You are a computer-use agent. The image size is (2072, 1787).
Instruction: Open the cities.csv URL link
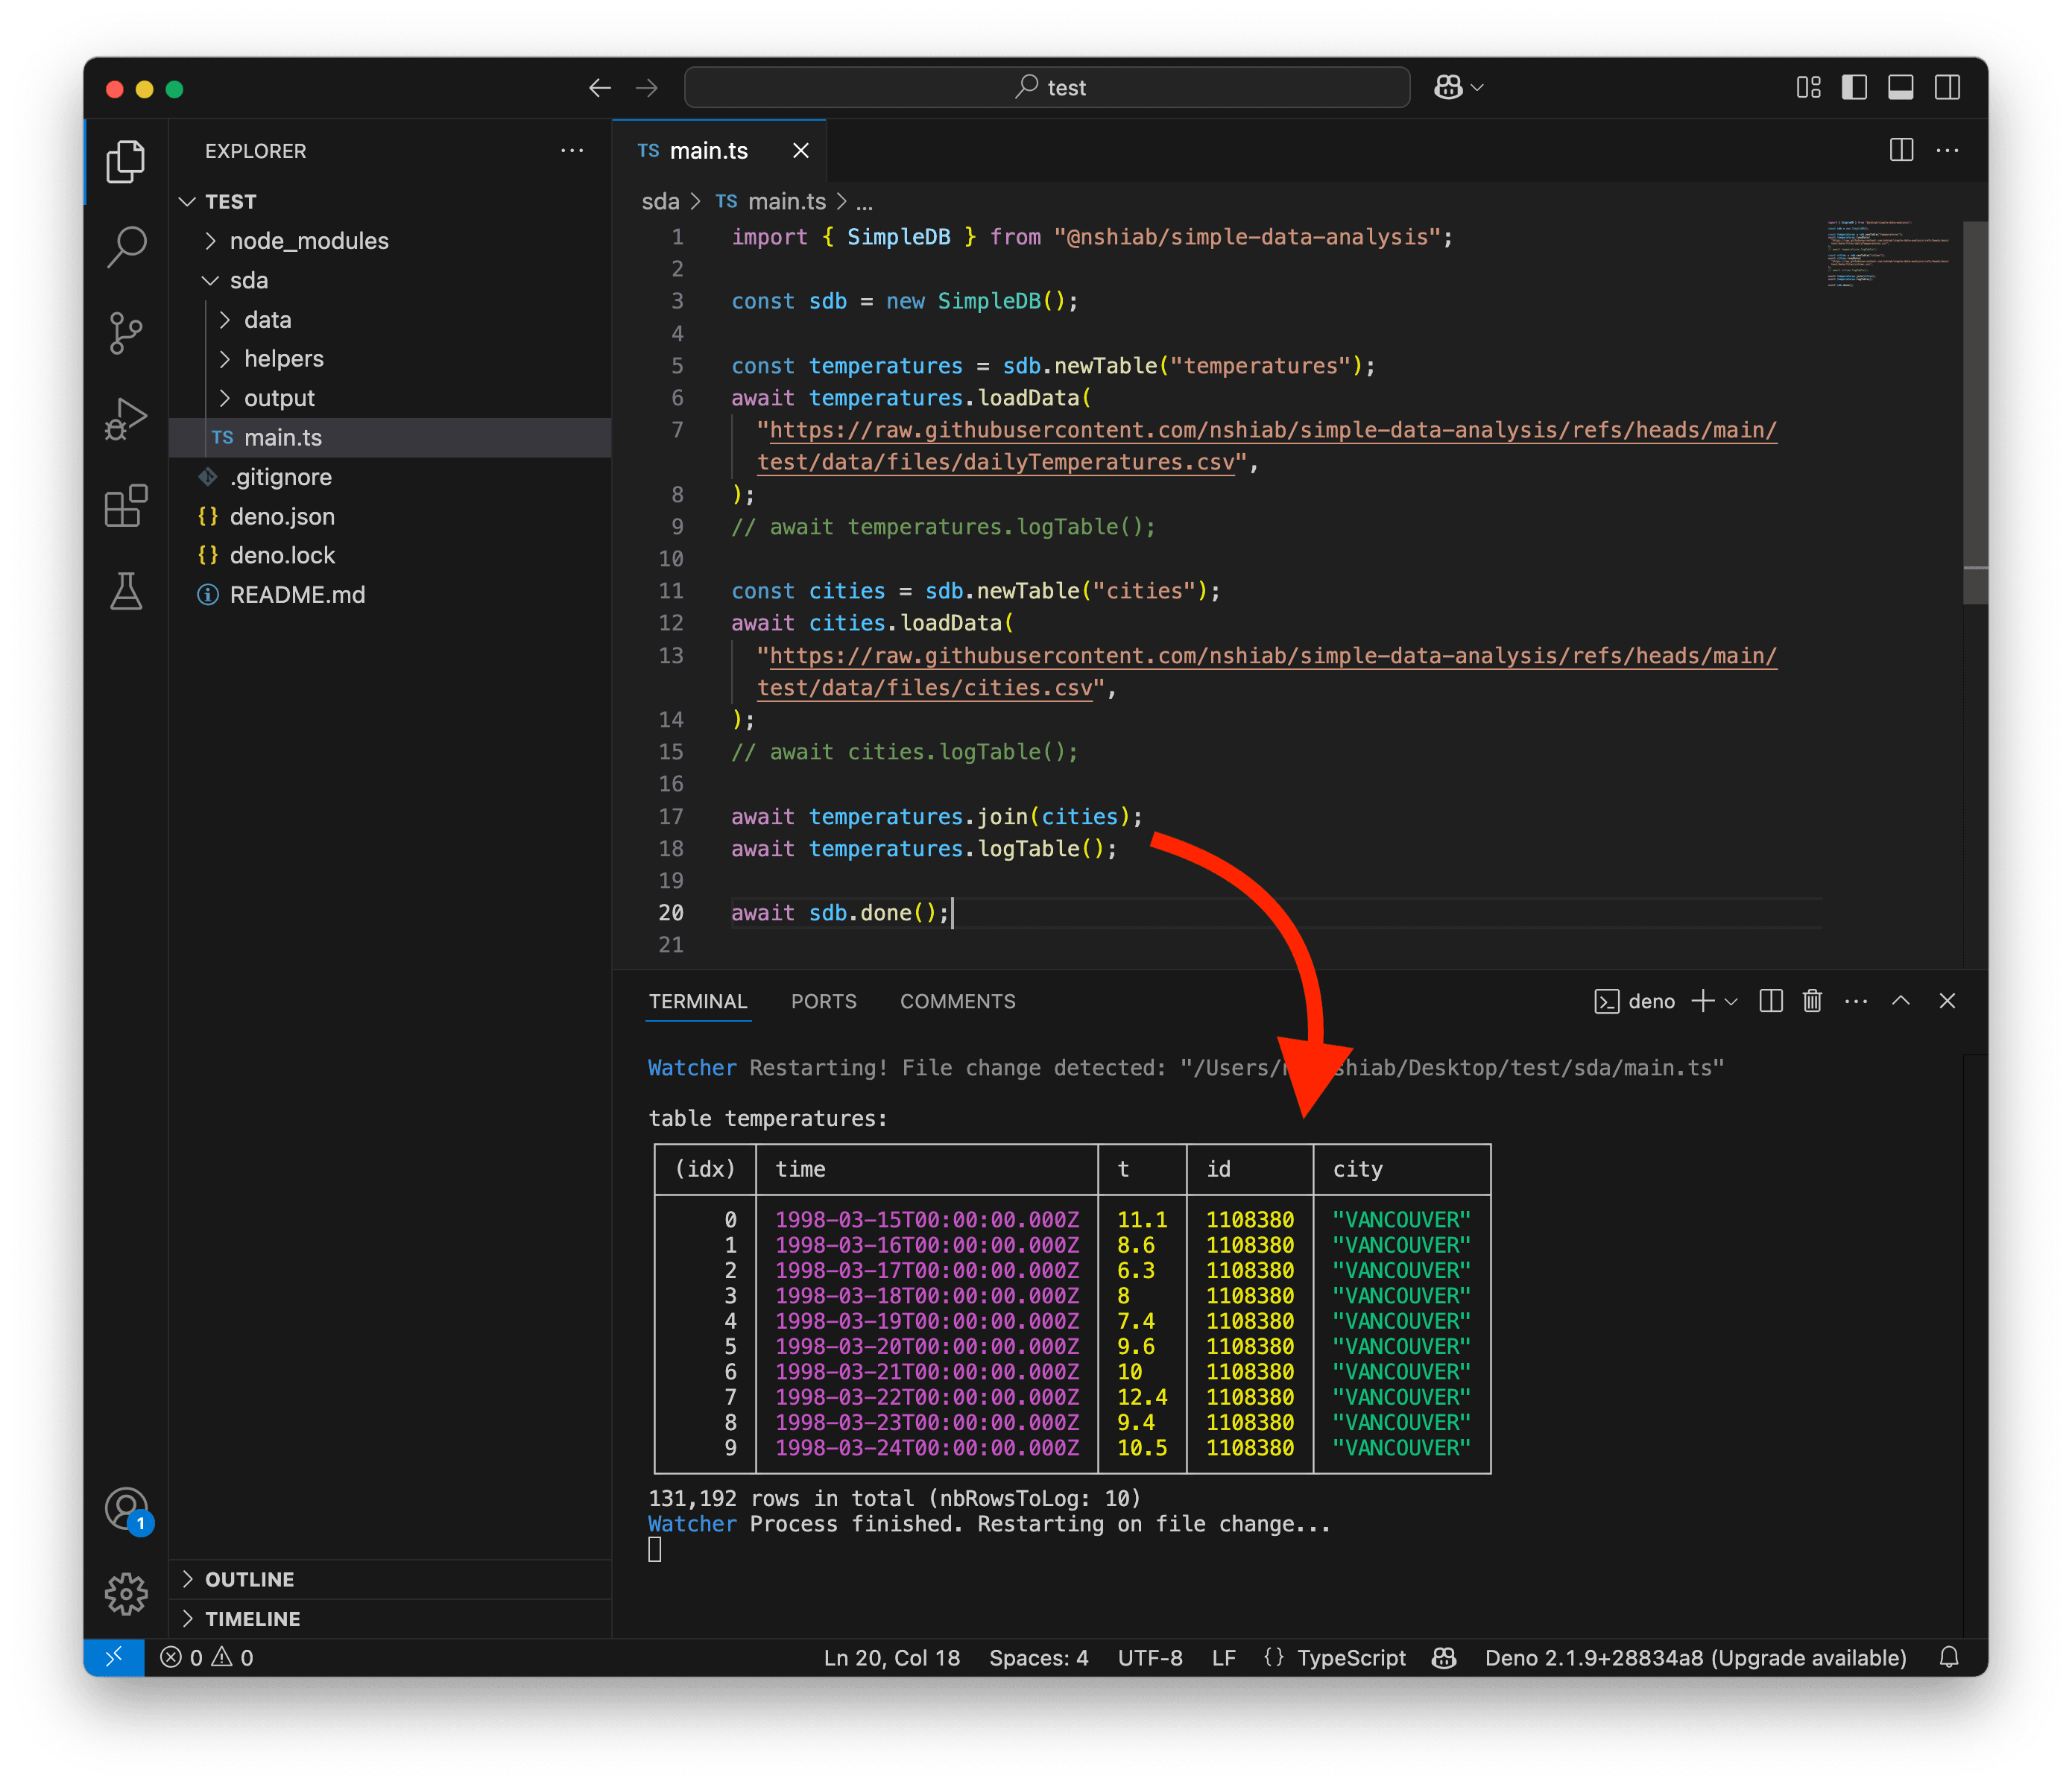pos(1266,671)
